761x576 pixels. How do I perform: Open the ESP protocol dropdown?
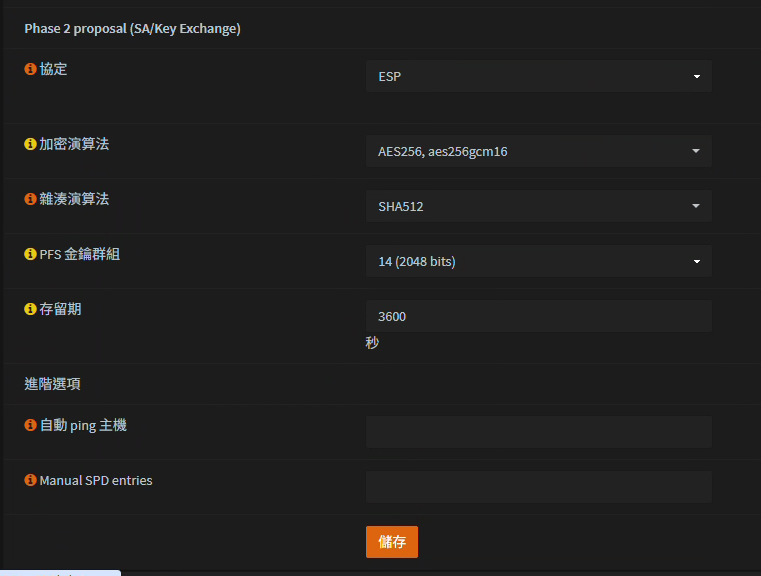(539, 76)
